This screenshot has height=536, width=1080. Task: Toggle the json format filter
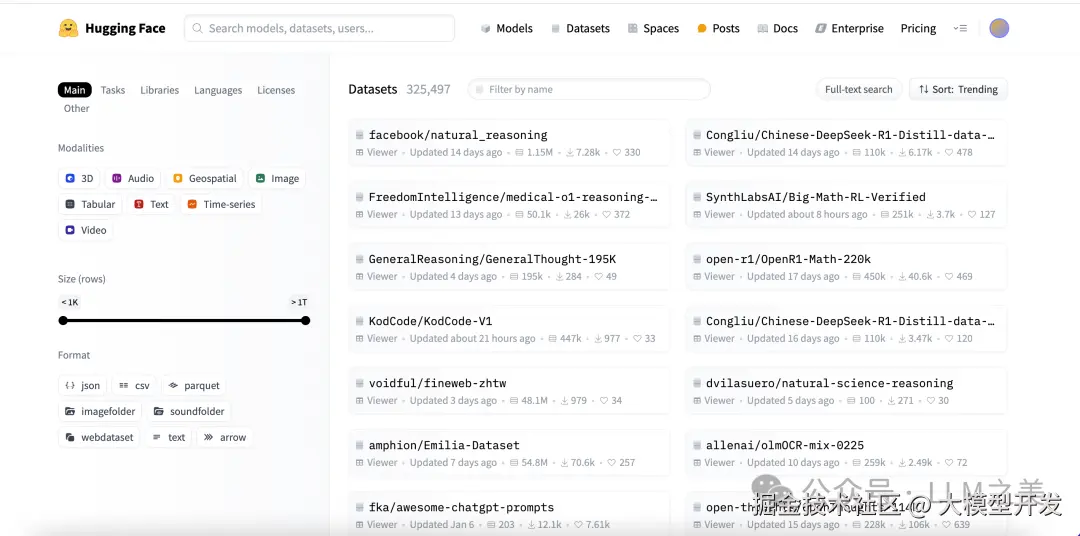[83, 386]
